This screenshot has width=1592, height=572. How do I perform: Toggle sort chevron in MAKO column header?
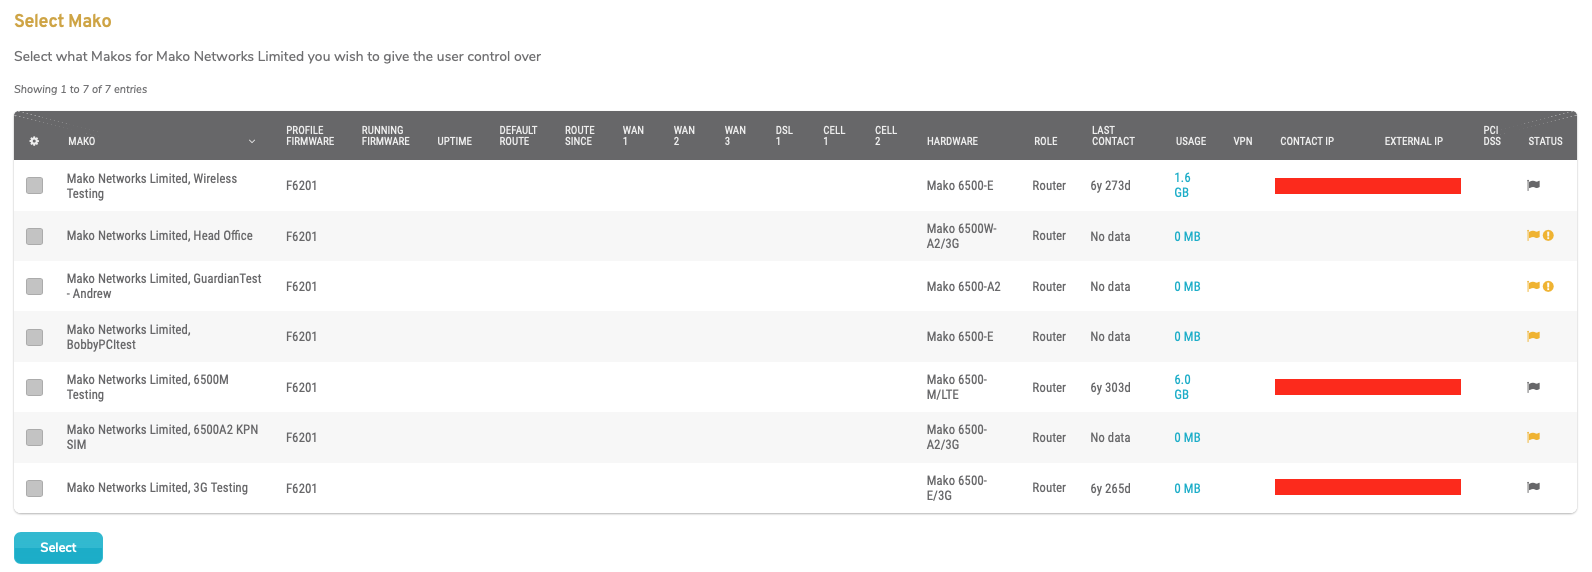(x=252, y=142)
